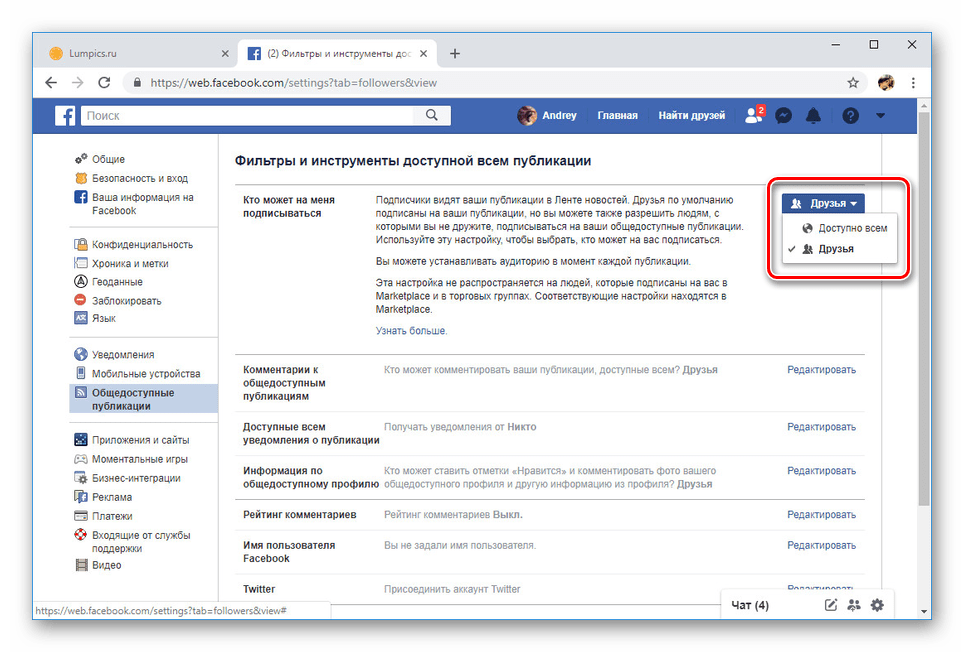
Task: Open the notifications bell icon
Action: coord(813,115)
